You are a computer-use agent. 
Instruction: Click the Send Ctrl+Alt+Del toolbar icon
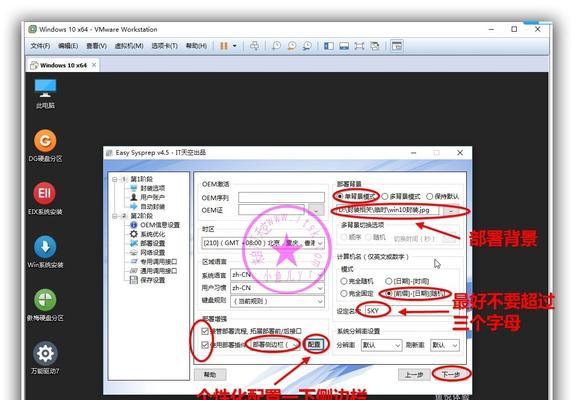[x=254, y=46]
